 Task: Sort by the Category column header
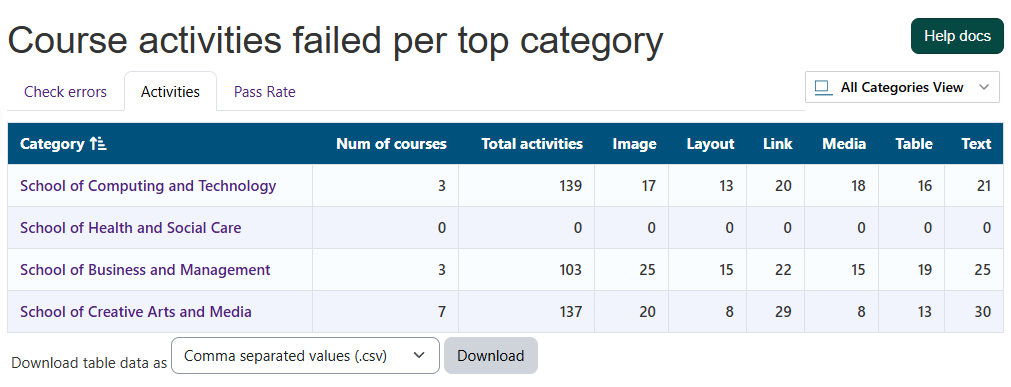pos(52,144)
